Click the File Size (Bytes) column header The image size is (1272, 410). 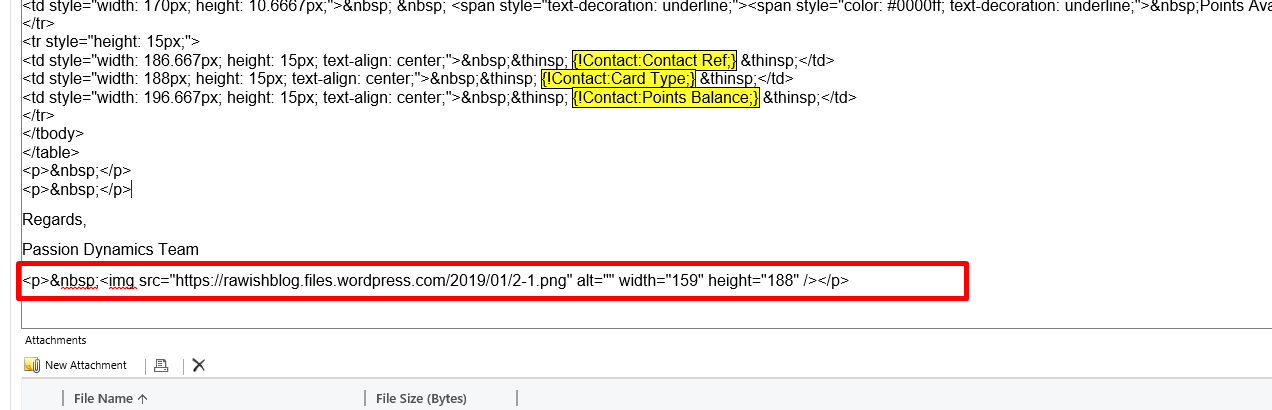(421, 398)
